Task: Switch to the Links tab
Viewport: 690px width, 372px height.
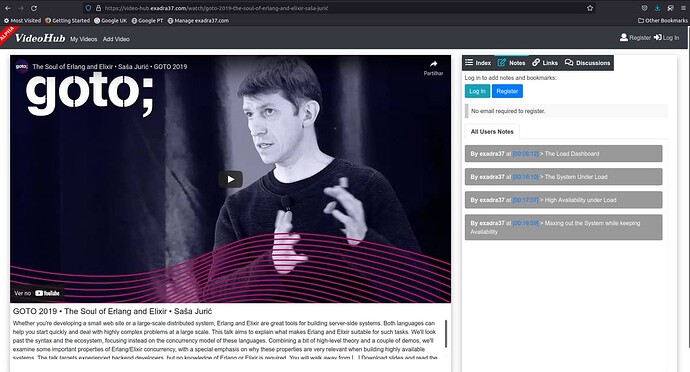Action: (545, 63)
